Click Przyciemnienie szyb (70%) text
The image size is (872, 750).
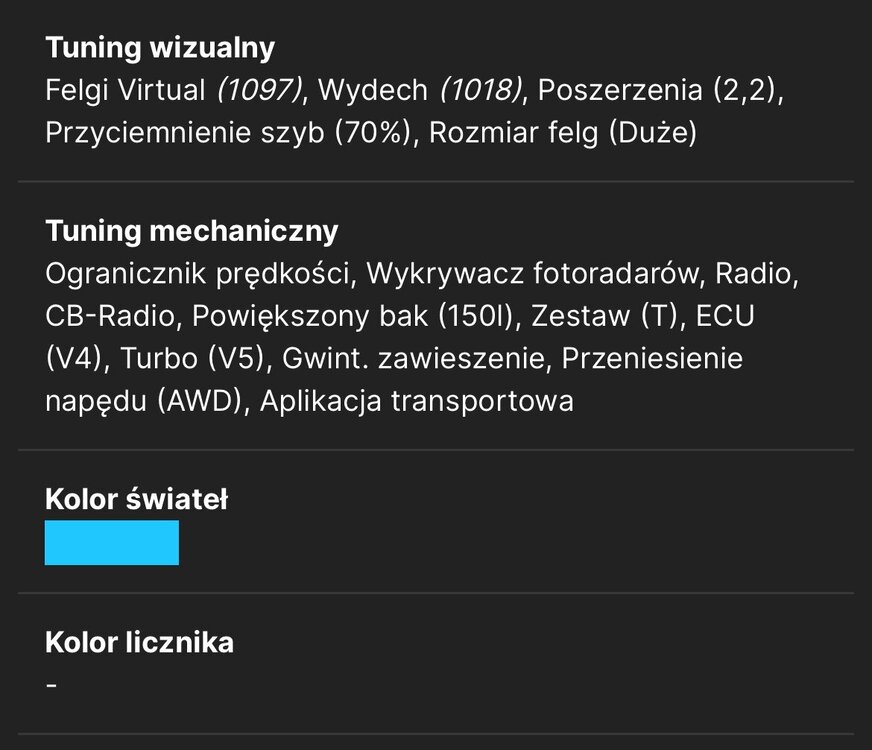(x=227, y=133)
